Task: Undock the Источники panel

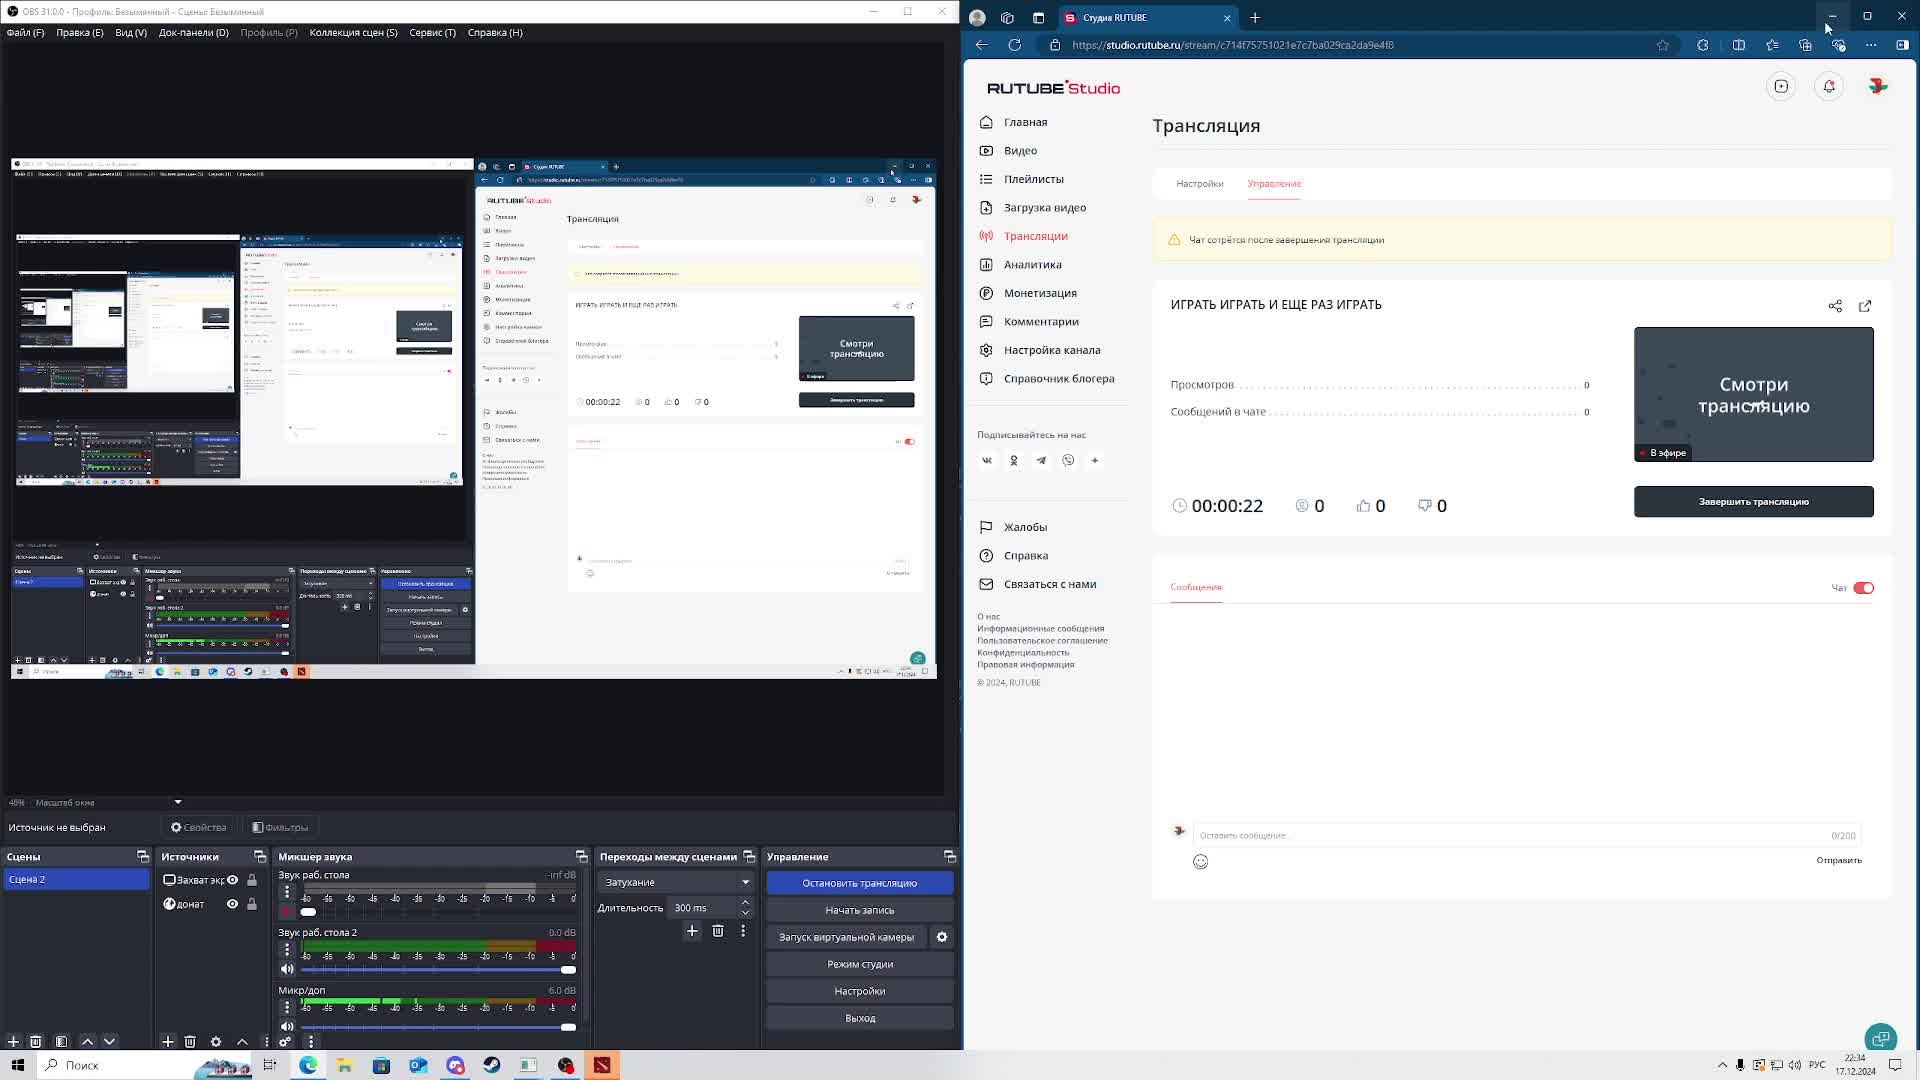Action: (x=260, y=857)
